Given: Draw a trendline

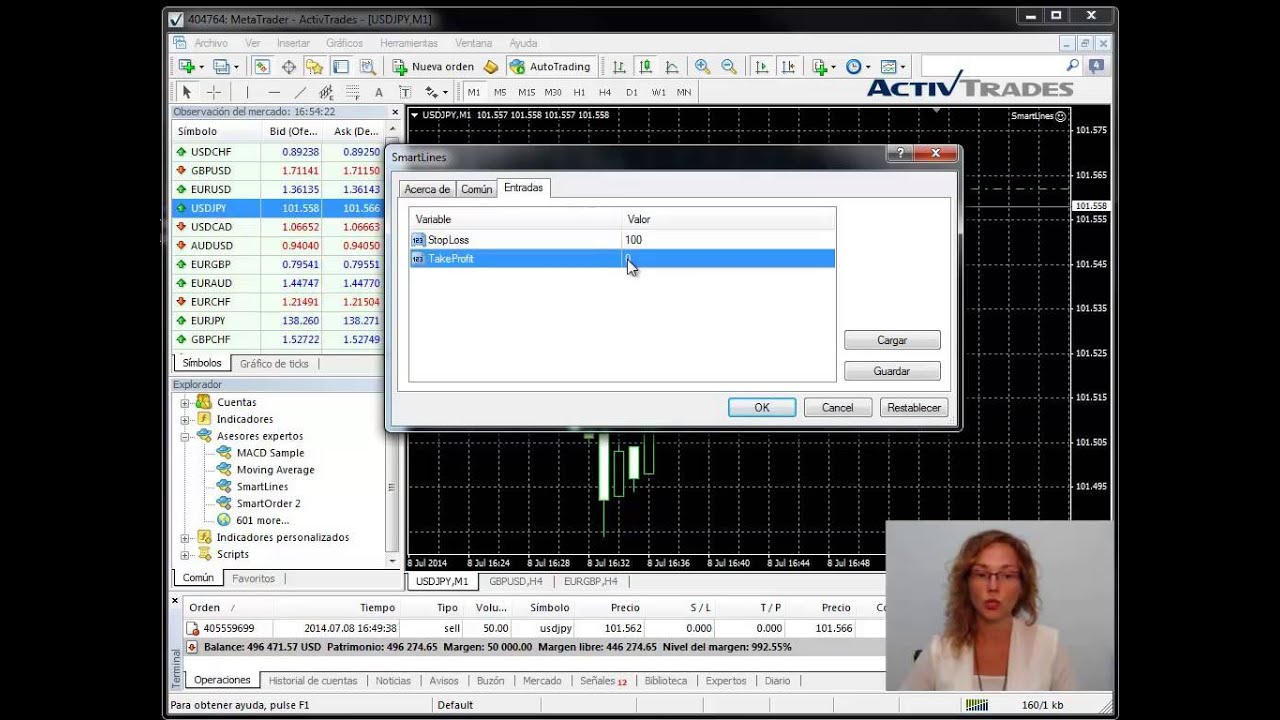Looking at the screenshot, I should pos(300,92).
